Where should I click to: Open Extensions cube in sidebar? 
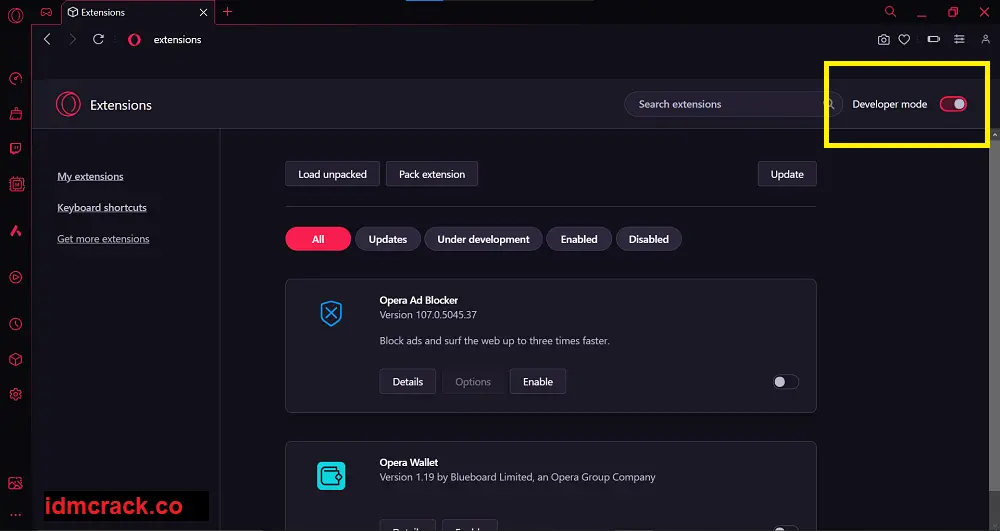coord(16,360)
